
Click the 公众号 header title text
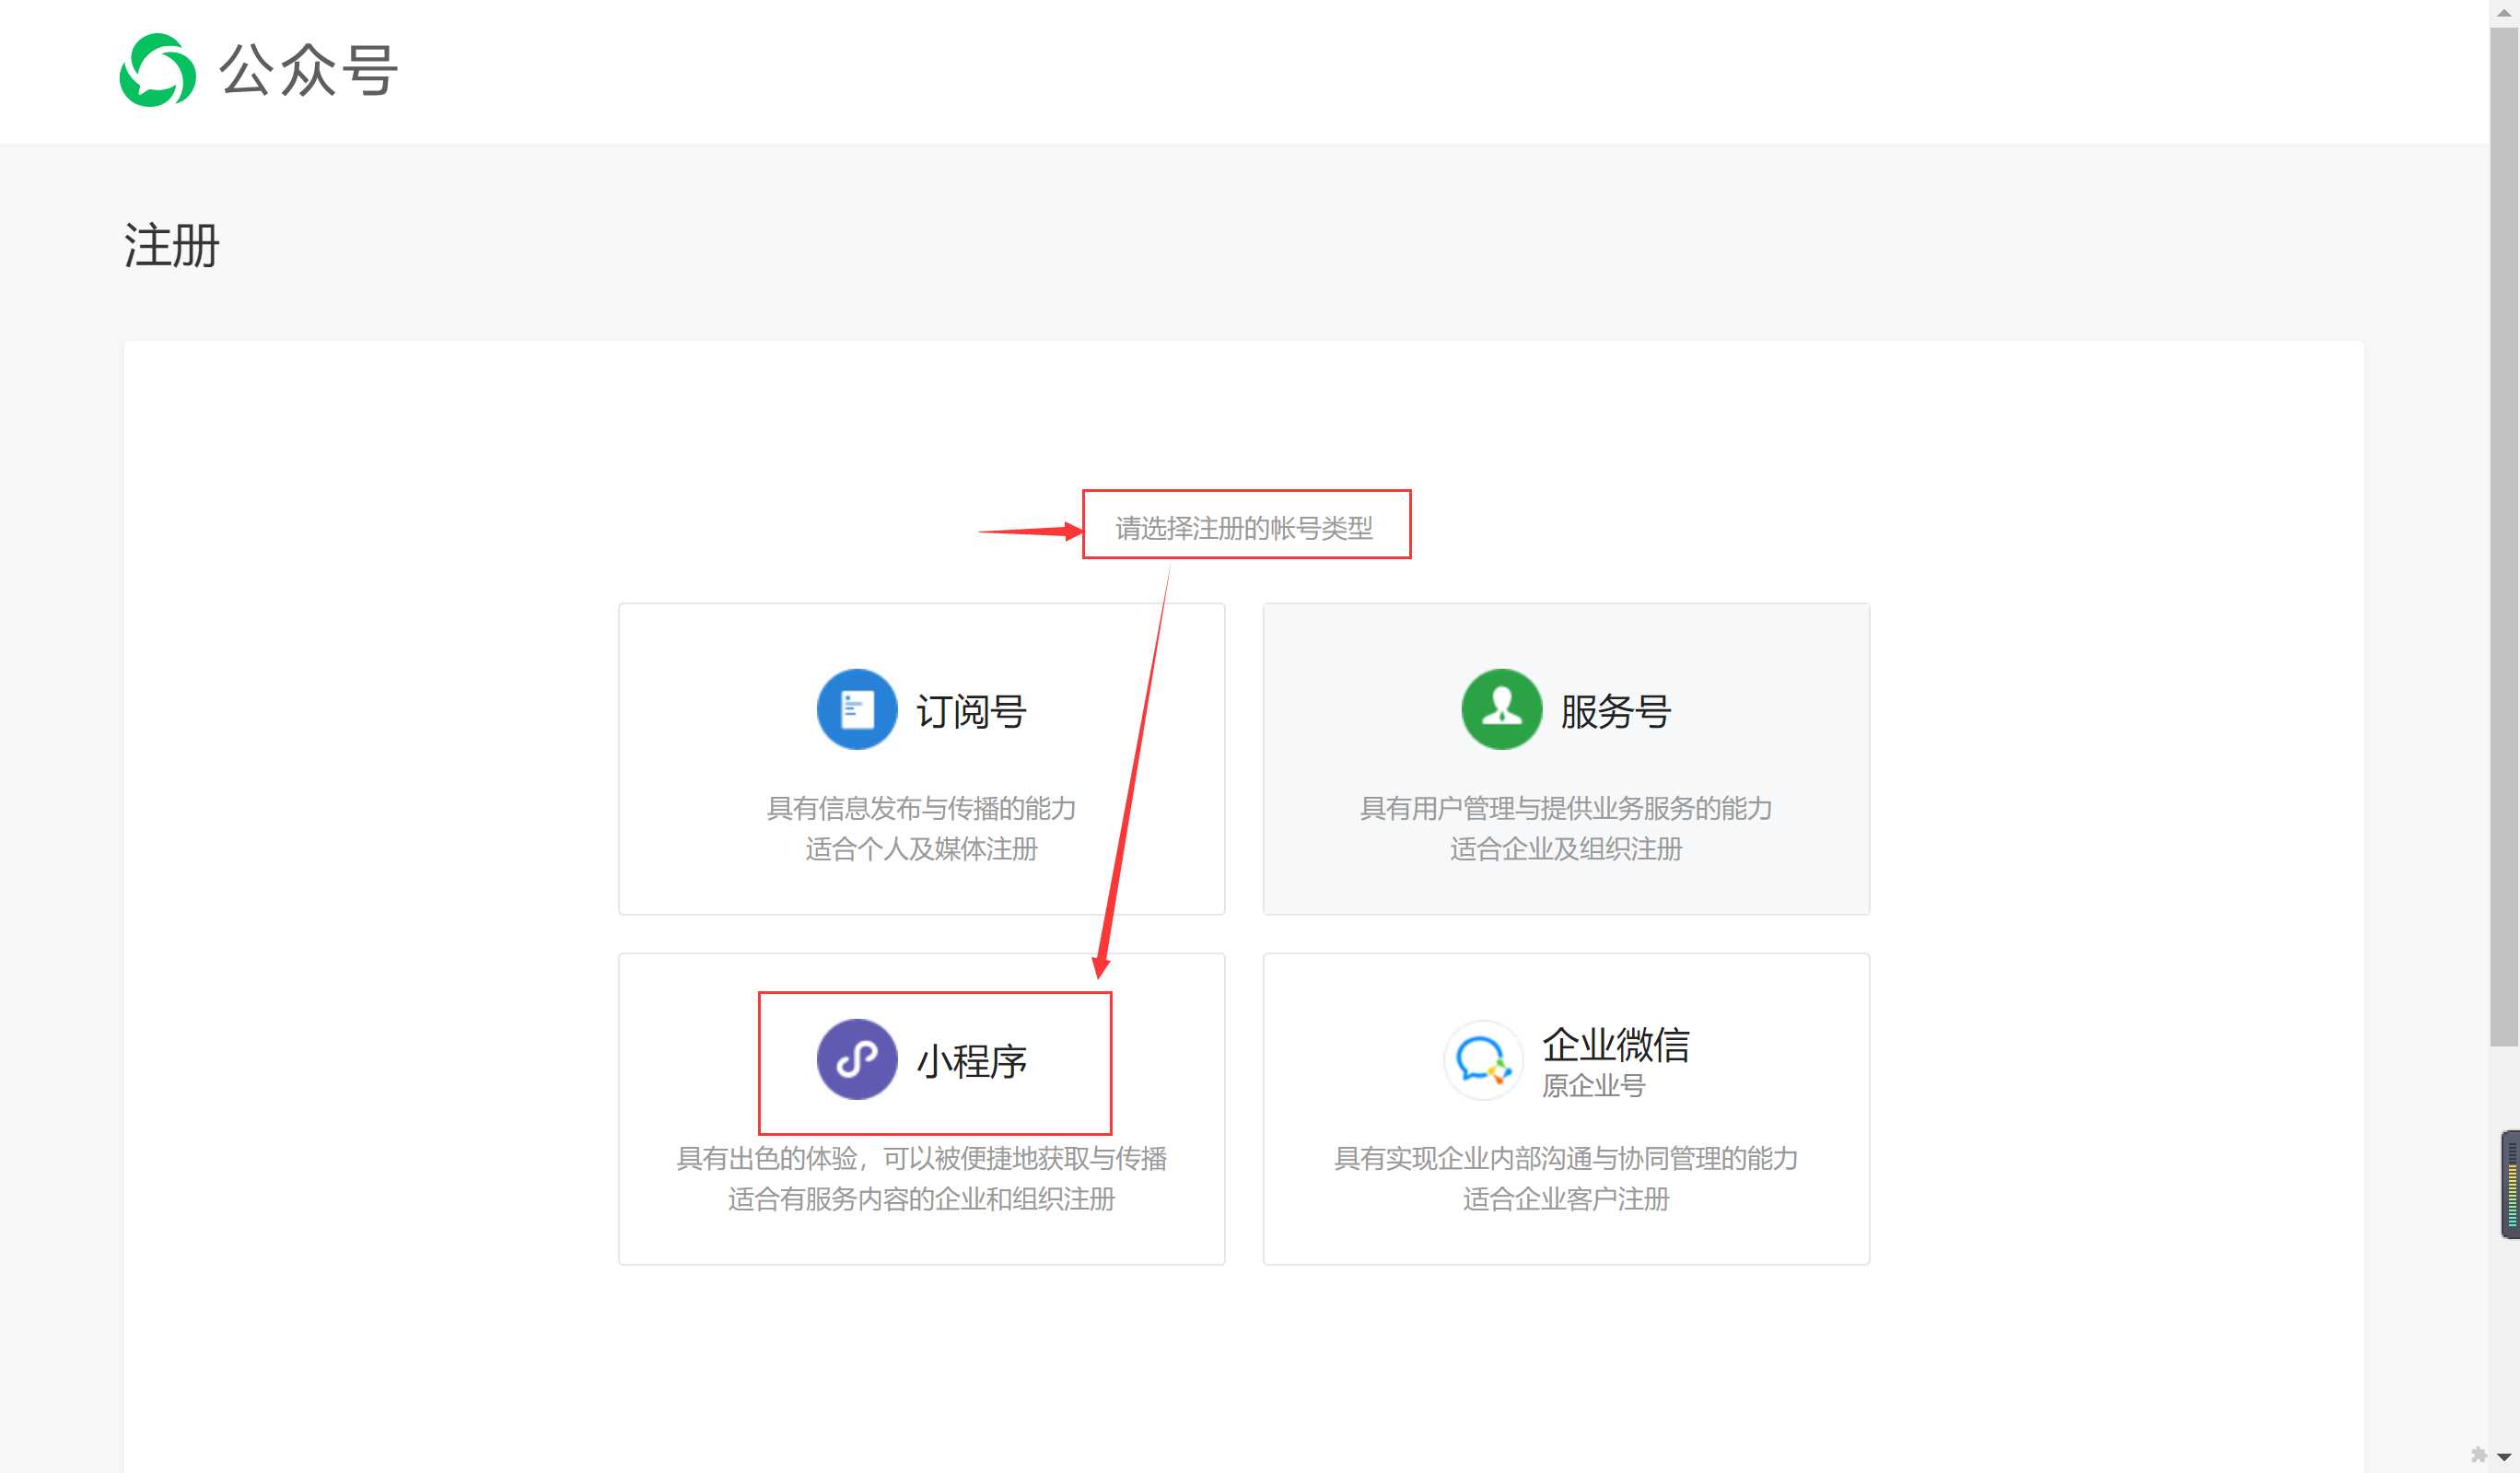click(309, 70)
